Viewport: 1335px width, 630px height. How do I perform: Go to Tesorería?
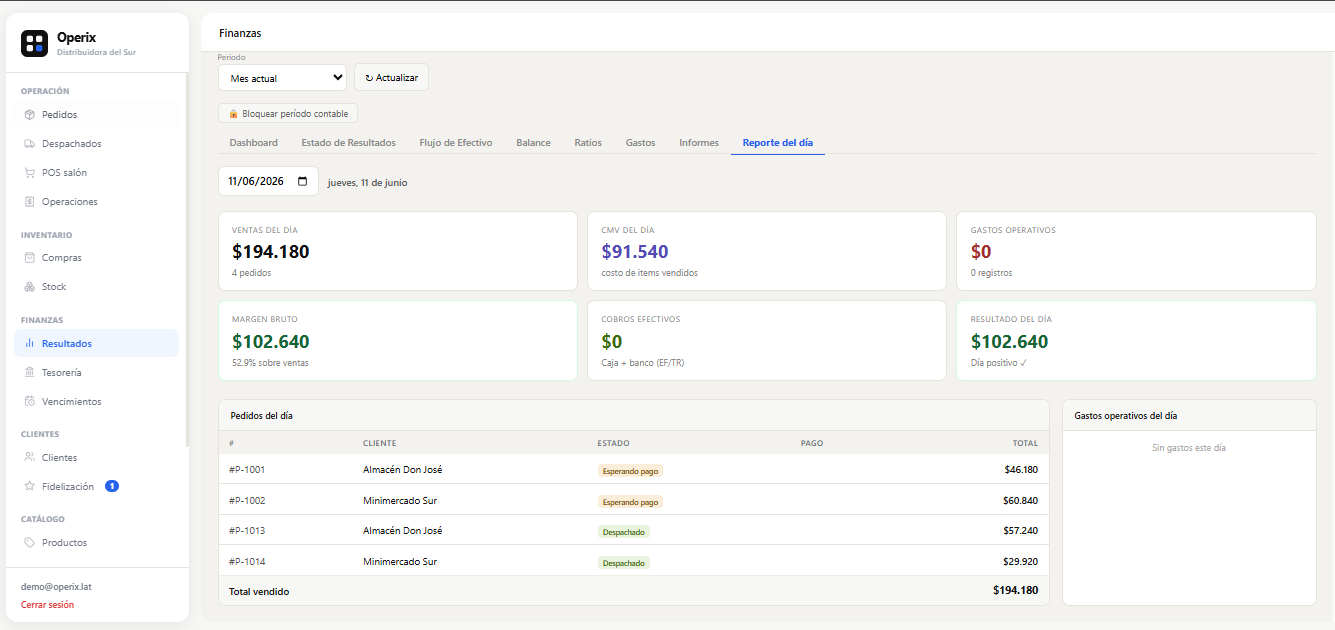(97, 373)
